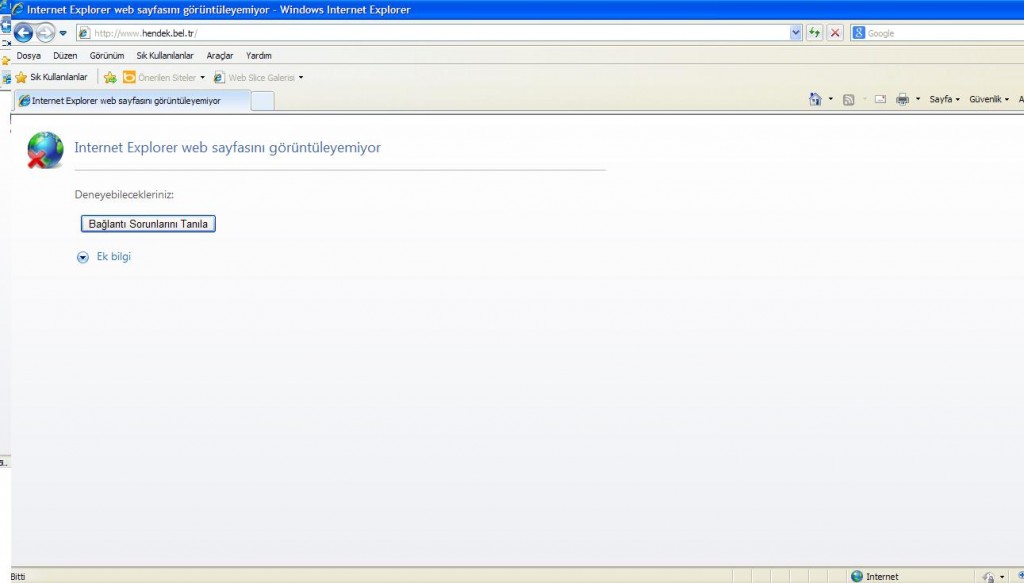The height and width of the screenshot is (583, 1024).
Task: Click the Read mail envelope icon
Action: click(x=880, y=99)
